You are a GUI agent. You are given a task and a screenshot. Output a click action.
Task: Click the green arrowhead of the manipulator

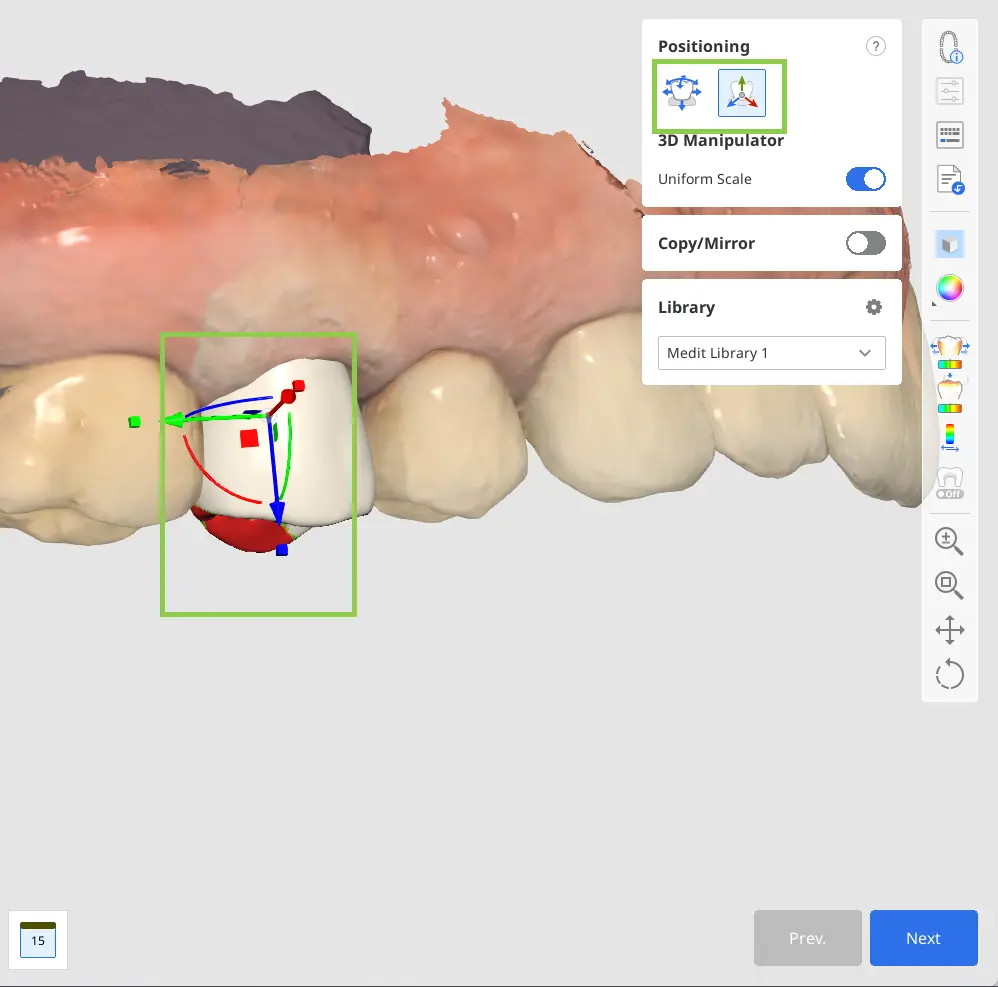173,420
